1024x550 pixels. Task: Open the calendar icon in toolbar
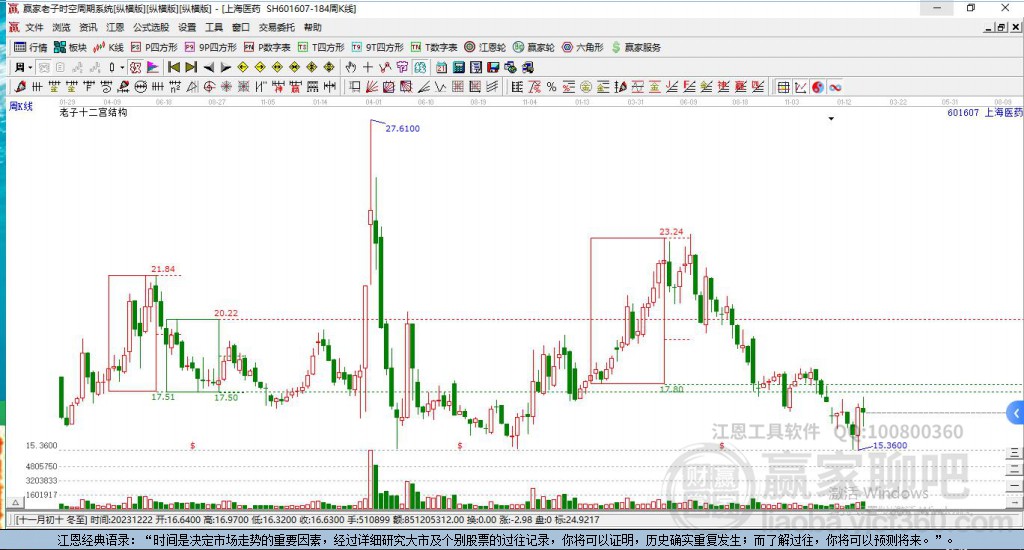click(441, 67)
